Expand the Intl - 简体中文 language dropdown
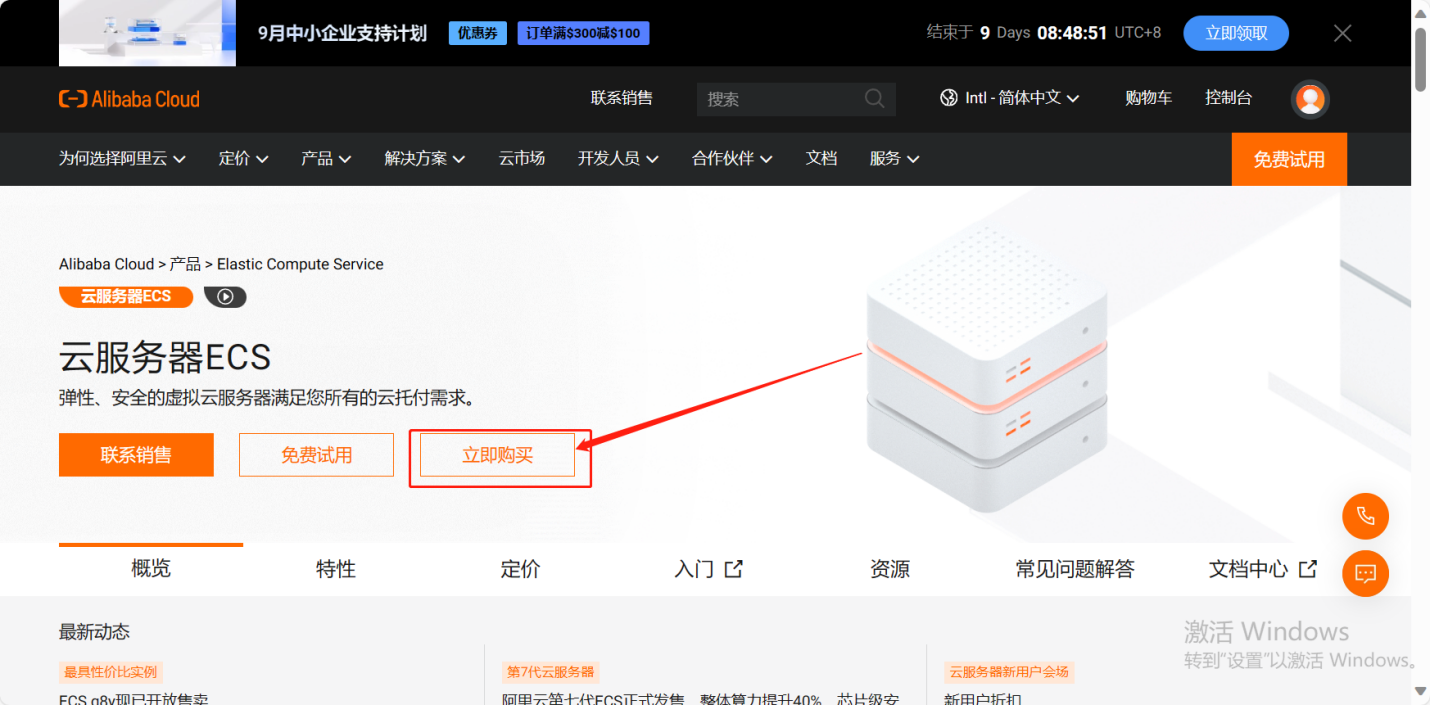This screenshot has height=705, width=1430. [x=1010, y=98]
